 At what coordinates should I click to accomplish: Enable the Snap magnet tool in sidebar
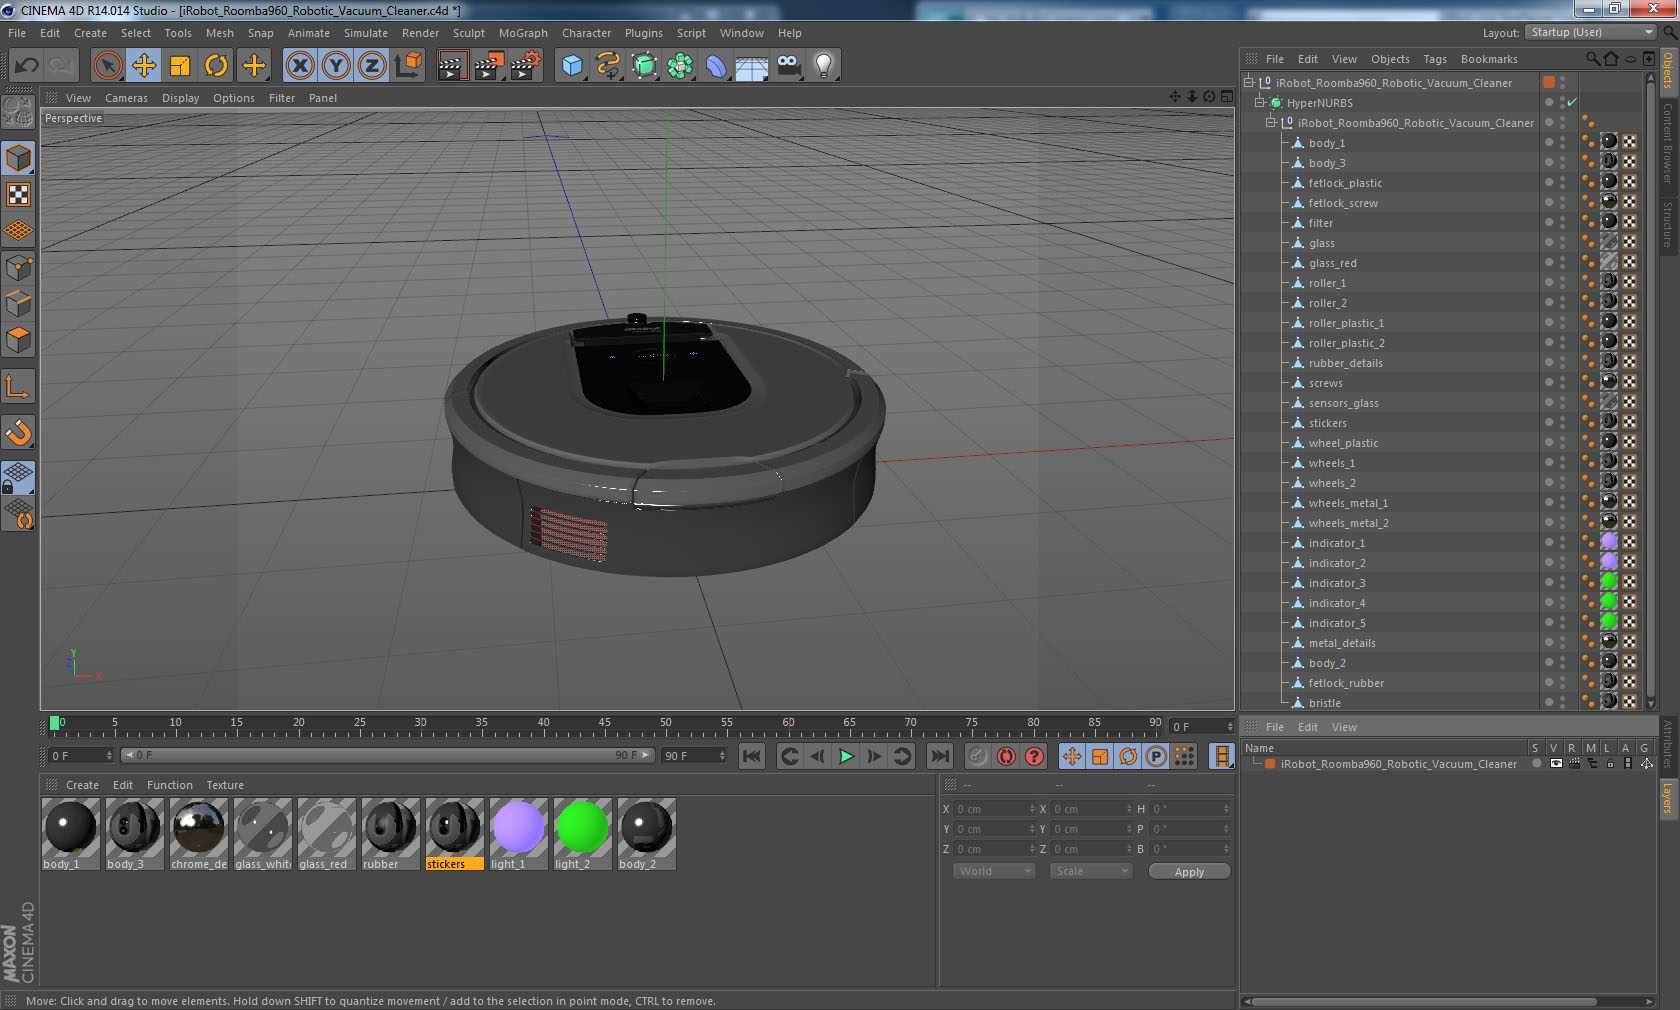coord(19,433)
